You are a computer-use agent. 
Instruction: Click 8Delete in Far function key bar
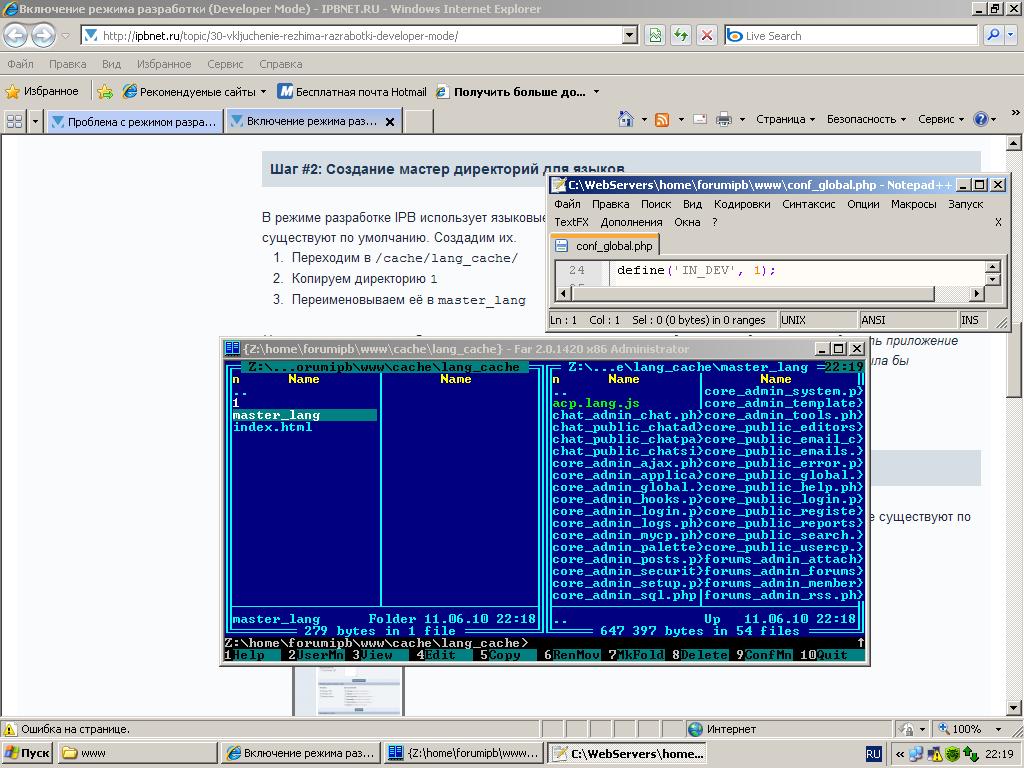tap(699, 655)
